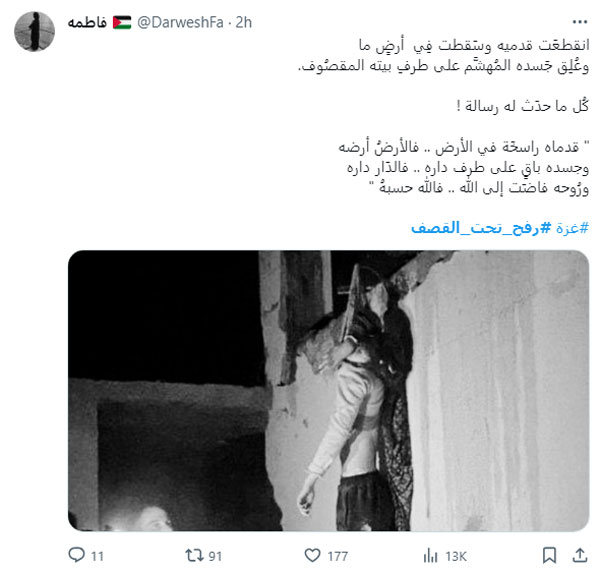Open the view analytics bar chart icon

point(430,555)
